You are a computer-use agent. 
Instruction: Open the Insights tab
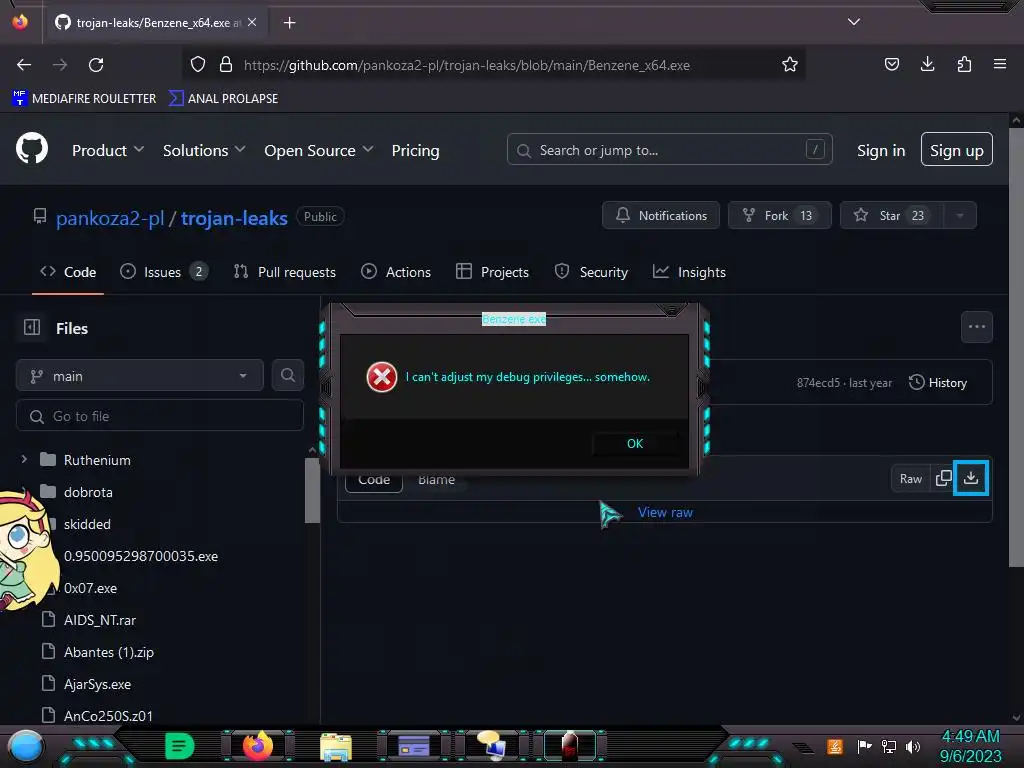coord(690,272)
